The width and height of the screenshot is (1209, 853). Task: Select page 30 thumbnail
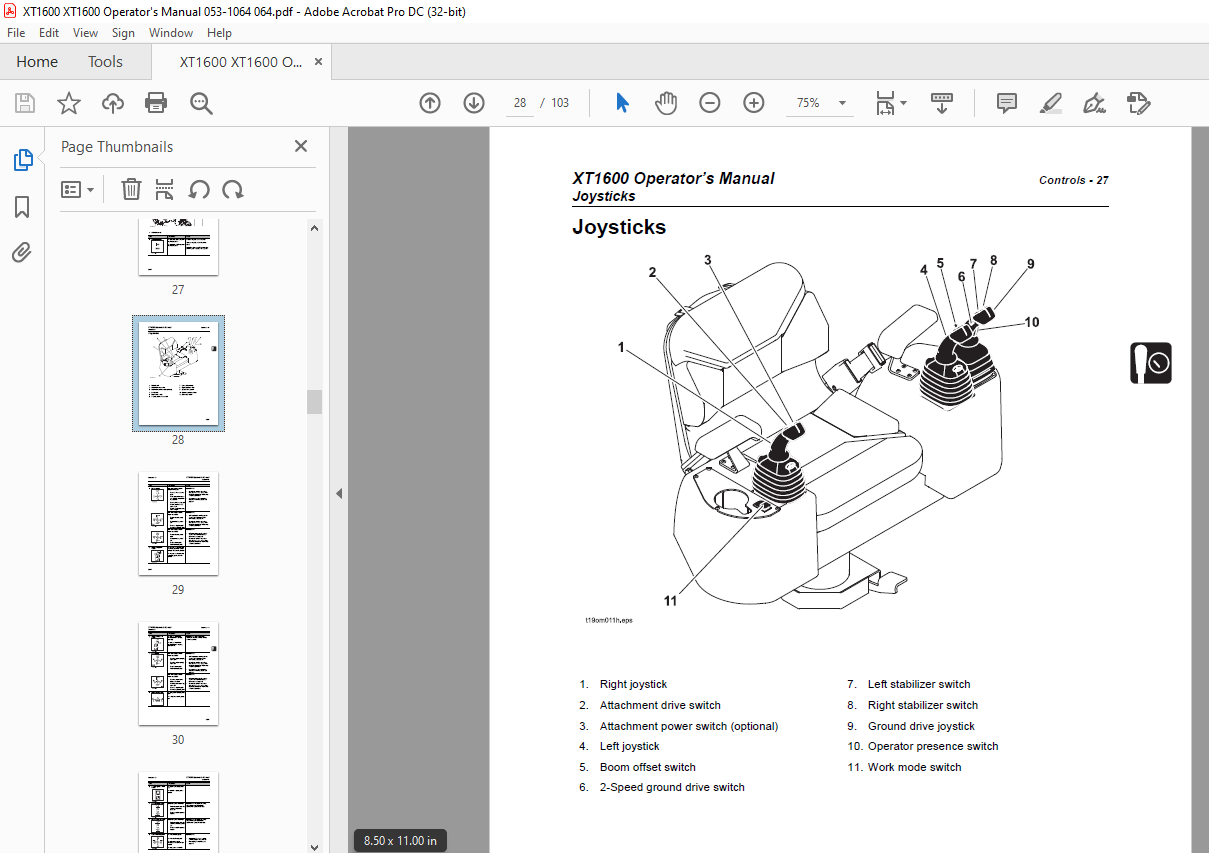coord(178,673)
